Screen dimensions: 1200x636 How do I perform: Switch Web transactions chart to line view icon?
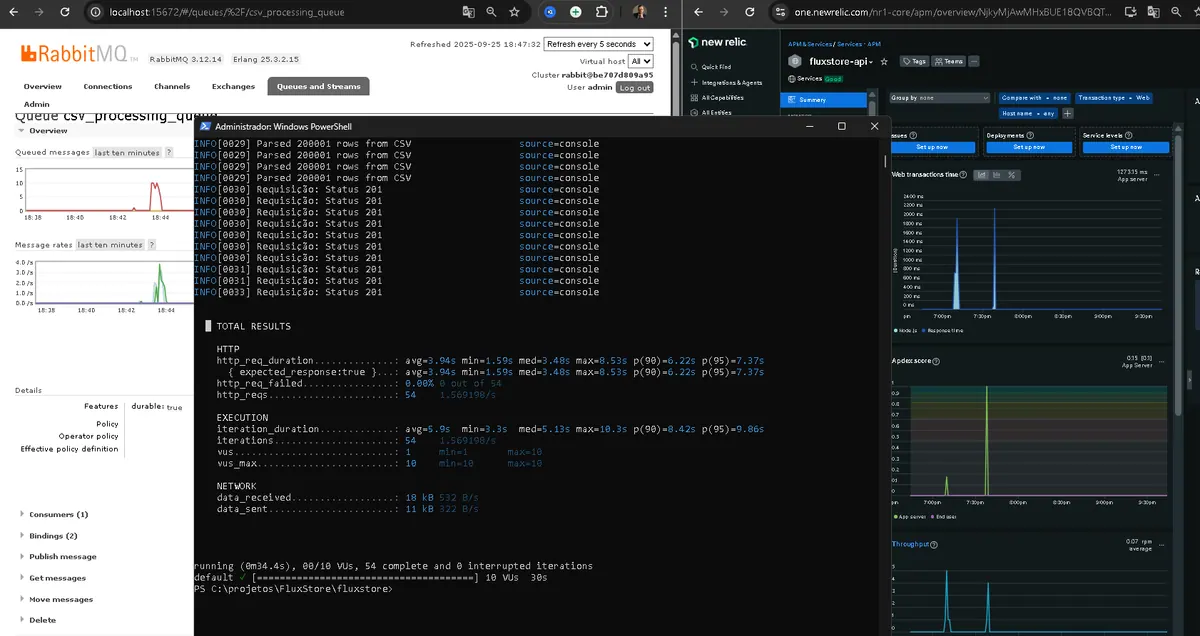(982, 174)
